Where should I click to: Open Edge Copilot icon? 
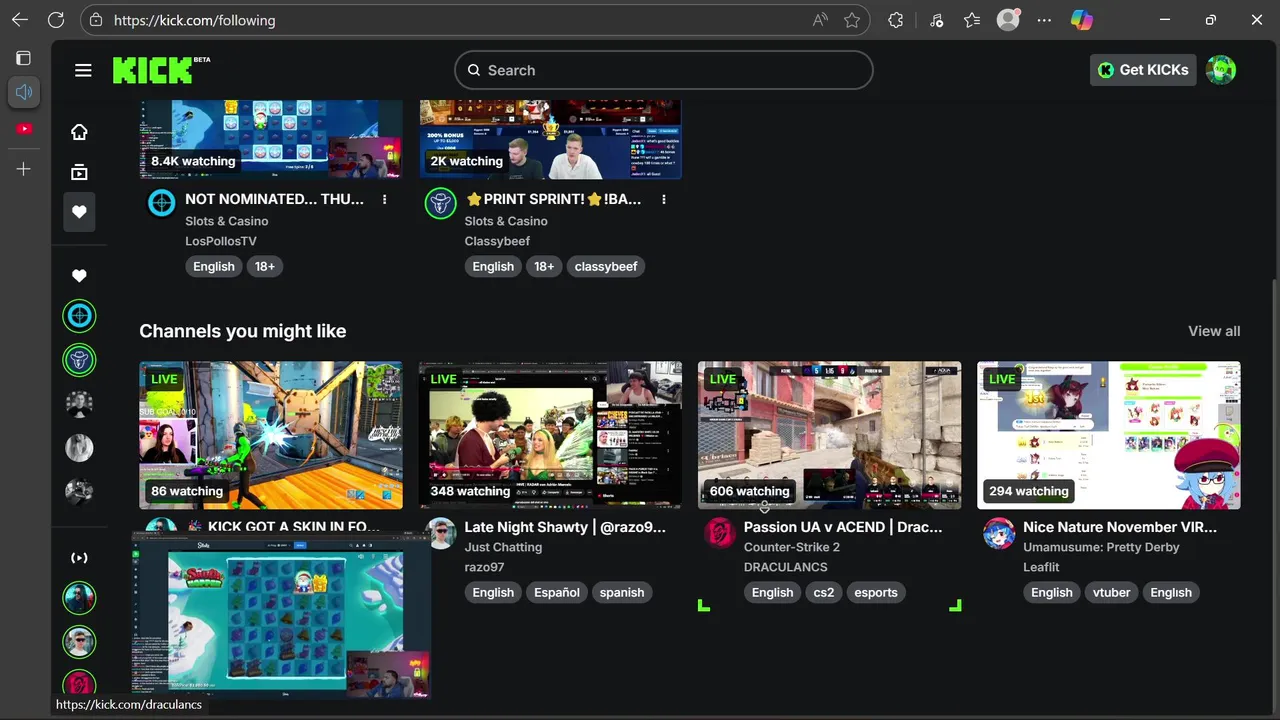pyautogui.click(x=1082, y=20)
